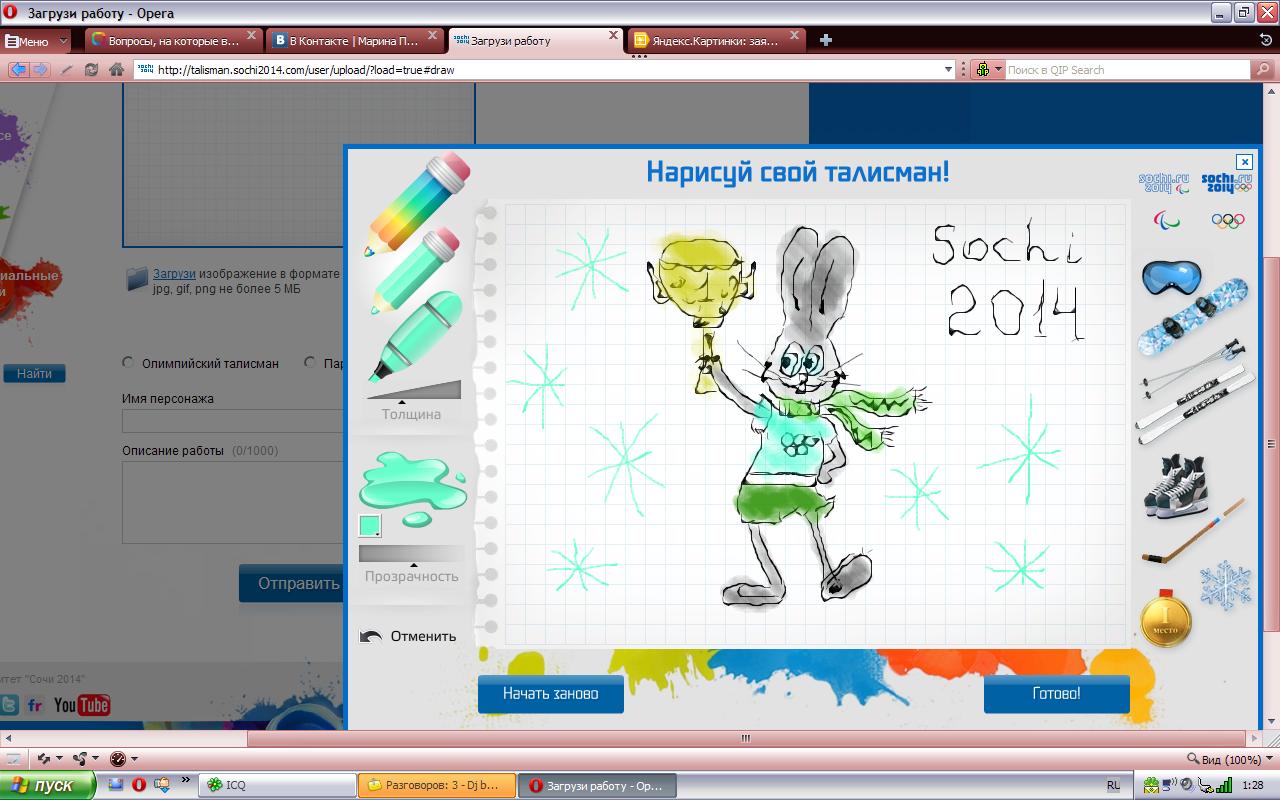The height and width of the screenshot is (800, 1280).
Task: Open a new browser tab
Action: 826,40
